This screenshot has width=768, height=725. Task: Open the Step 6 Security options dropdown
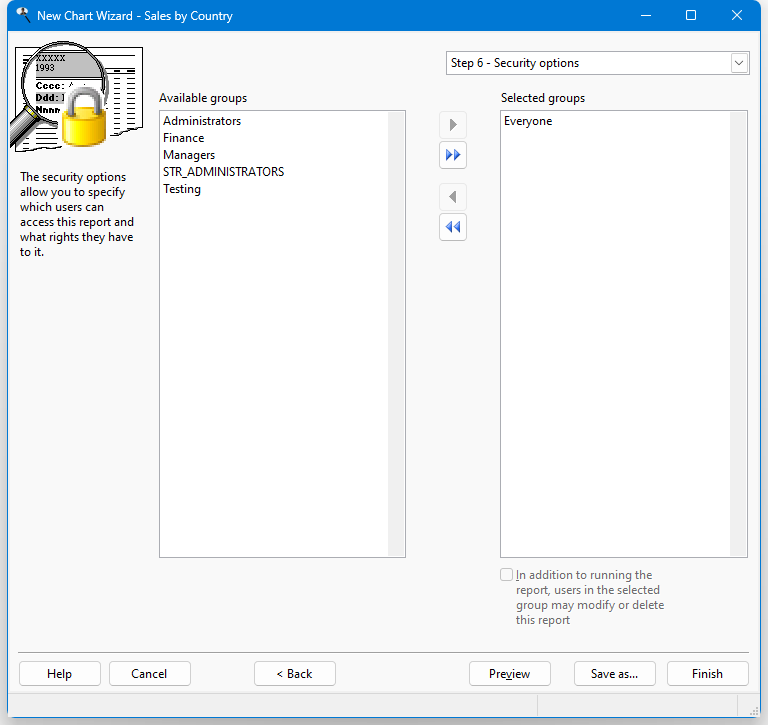click(598, 63)
